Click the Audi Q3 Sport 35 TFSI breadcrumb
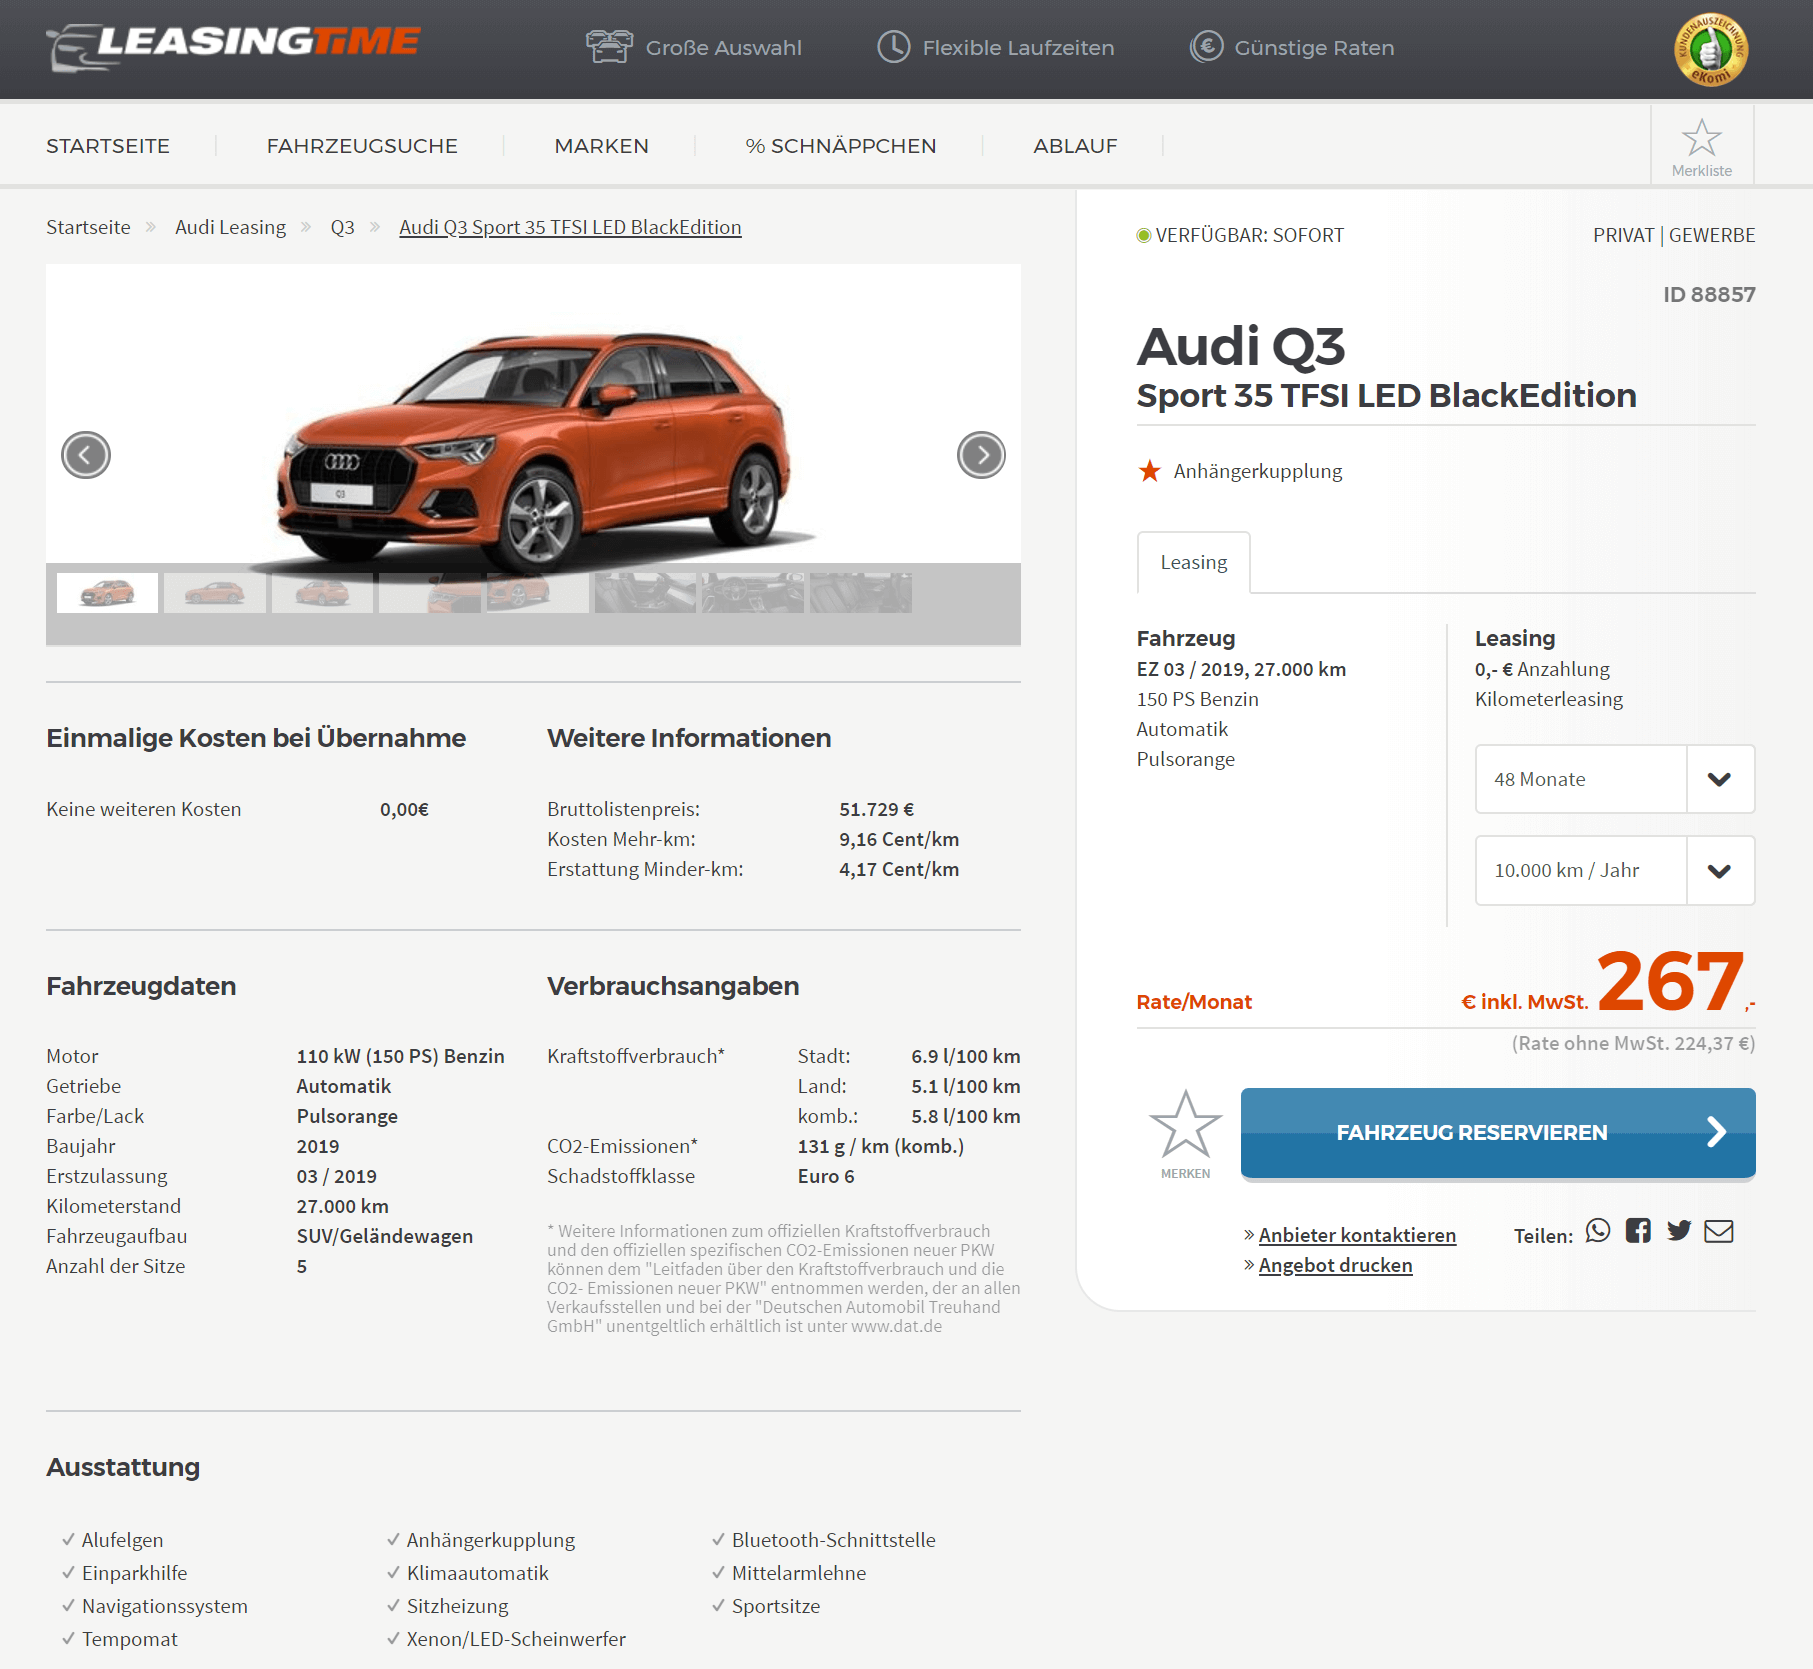Screen dimensions: 1813x1669 coord(570,227)
